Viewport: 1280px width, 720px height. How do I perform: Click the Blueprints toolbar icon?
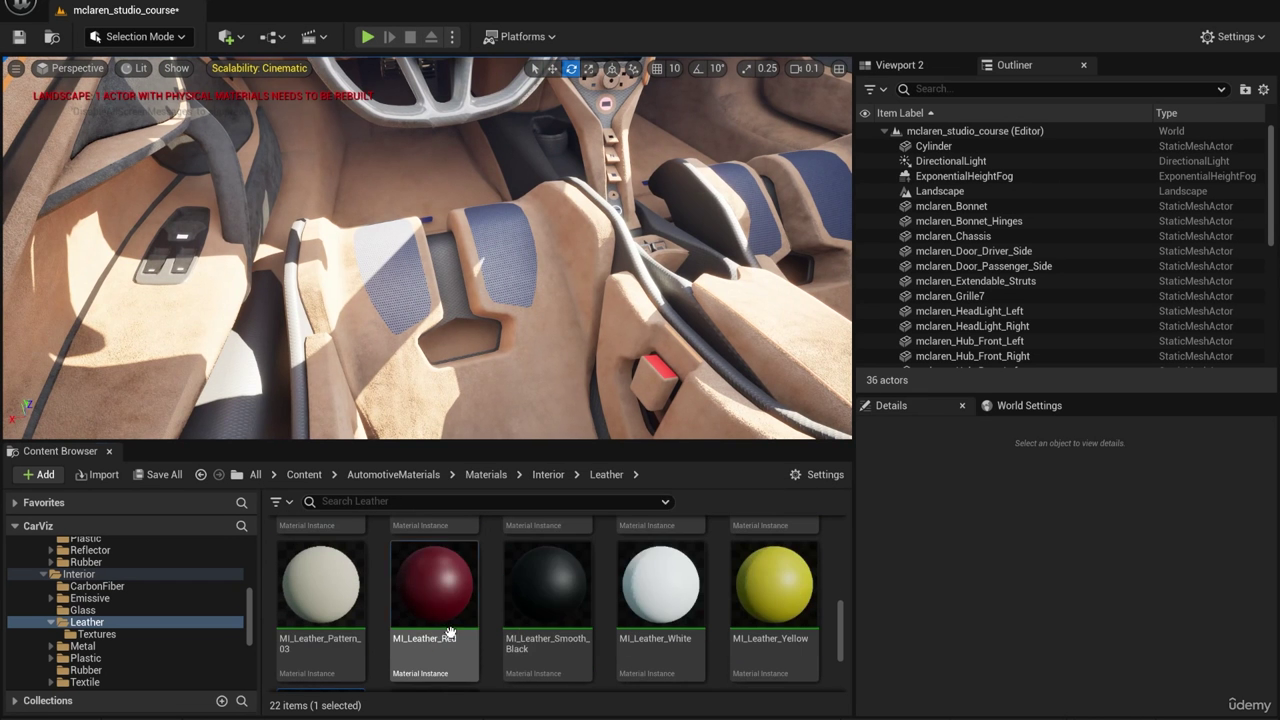tap(273, 37)
